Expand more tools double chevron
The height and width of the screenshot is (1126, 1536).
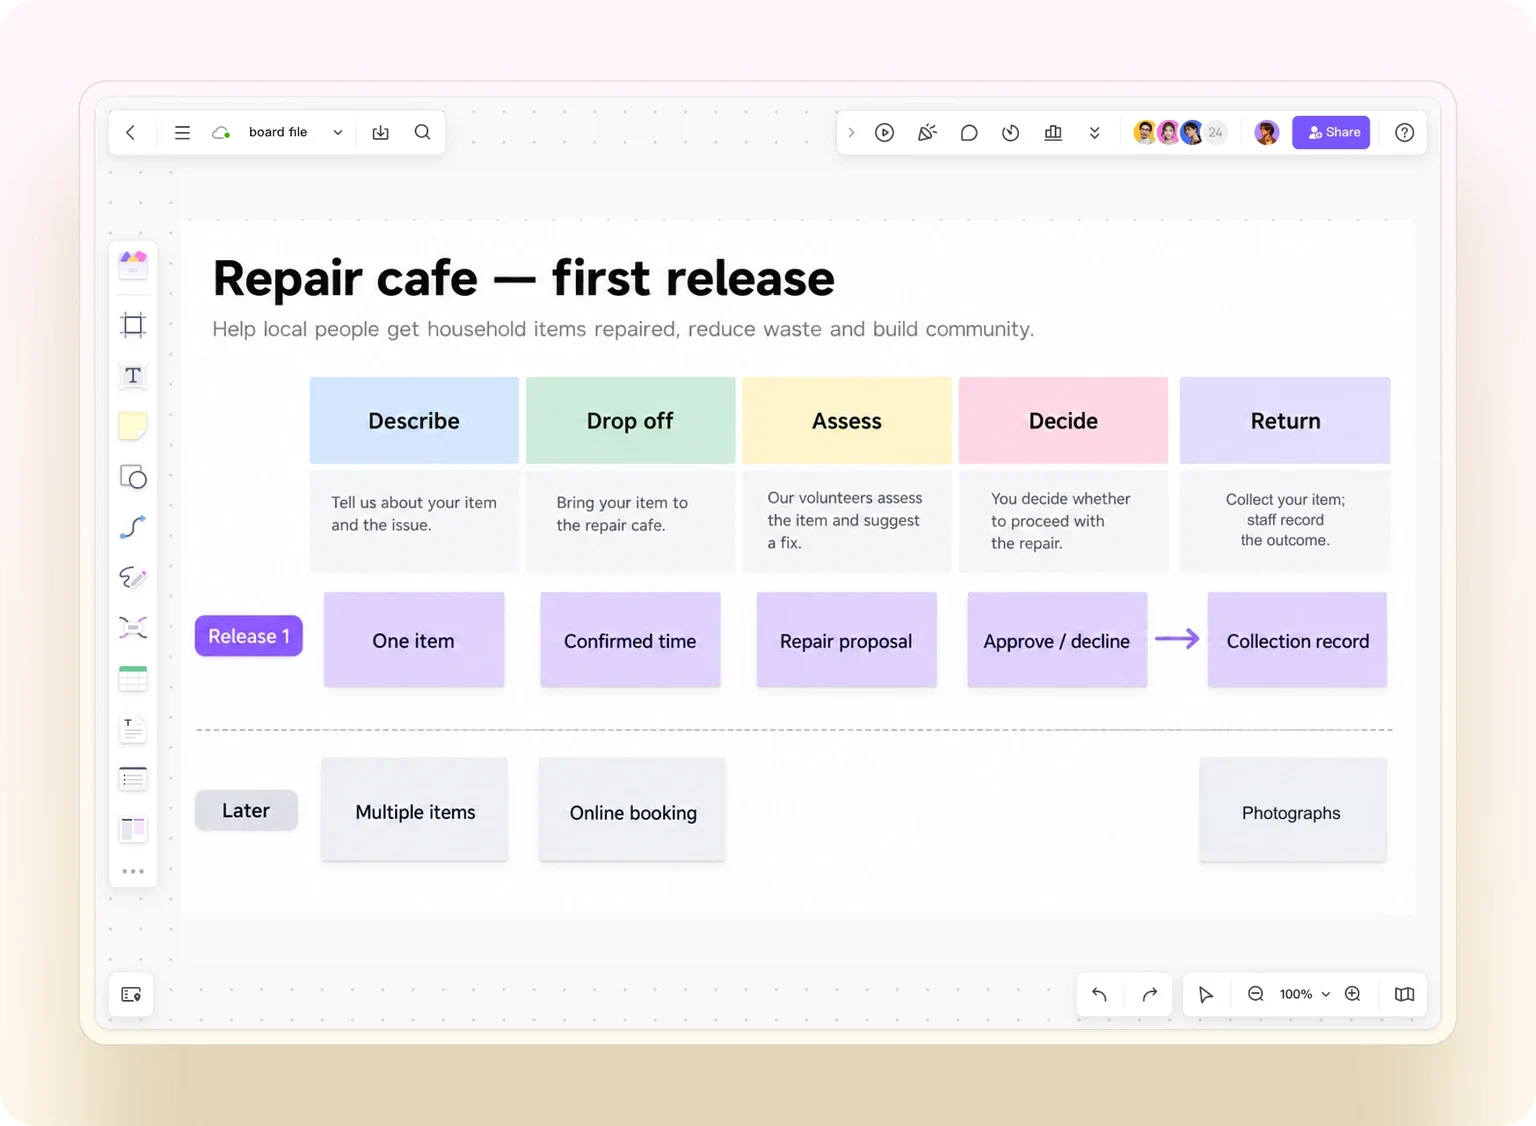1095,132
